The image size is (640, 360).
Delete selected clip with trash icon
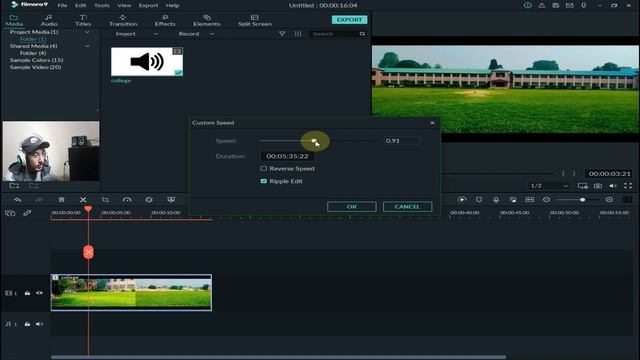61,200
